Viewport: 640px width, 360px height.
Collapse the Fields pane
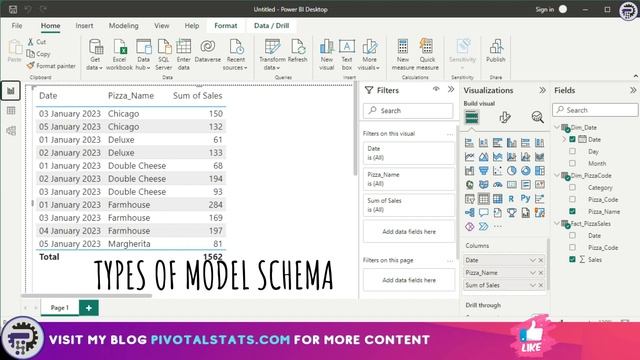point(633,90)
